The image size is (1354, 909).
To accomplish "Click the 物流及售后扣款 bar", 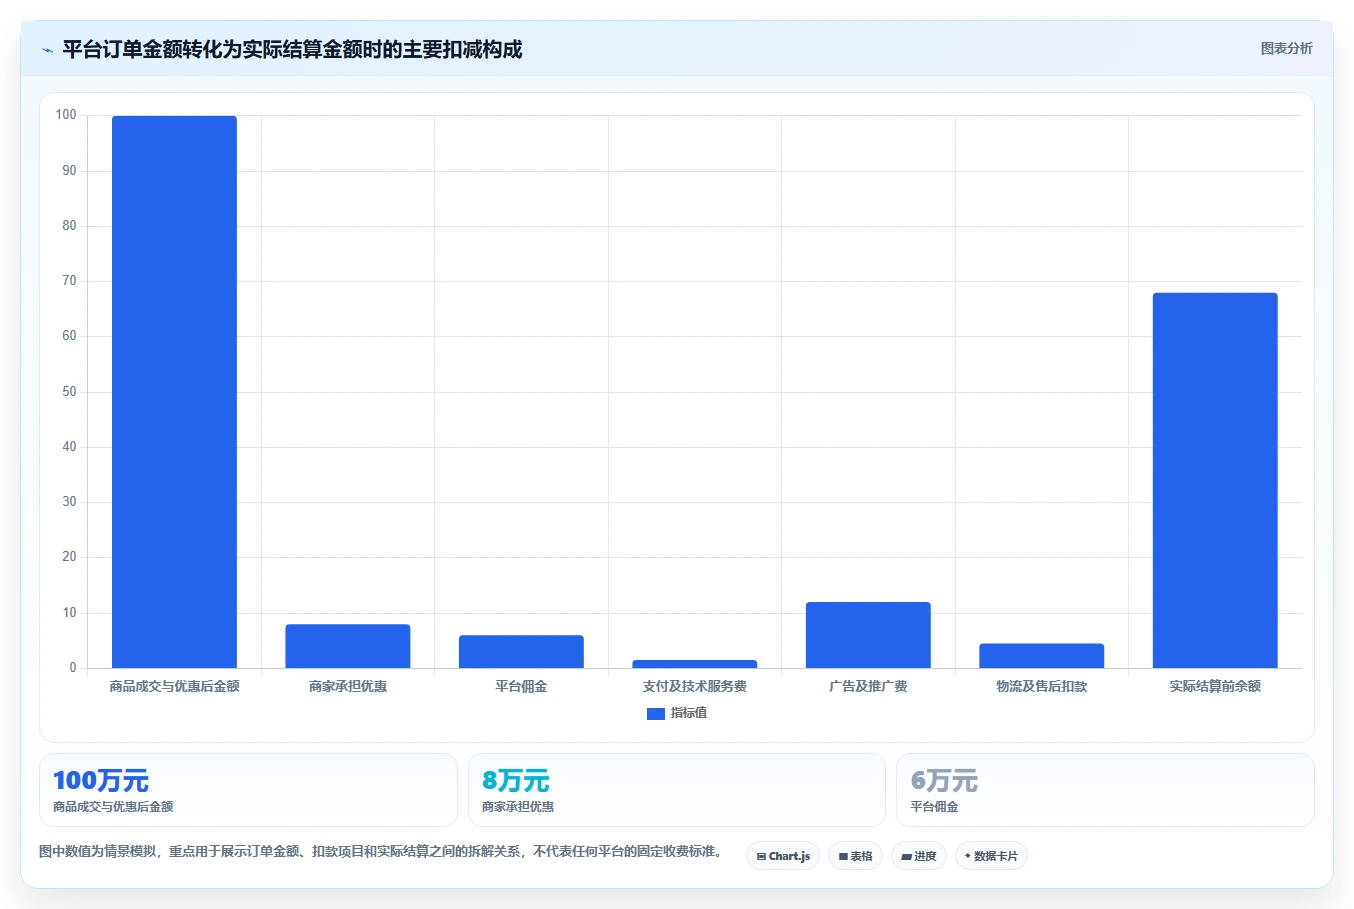I will tap(1042, 656).
